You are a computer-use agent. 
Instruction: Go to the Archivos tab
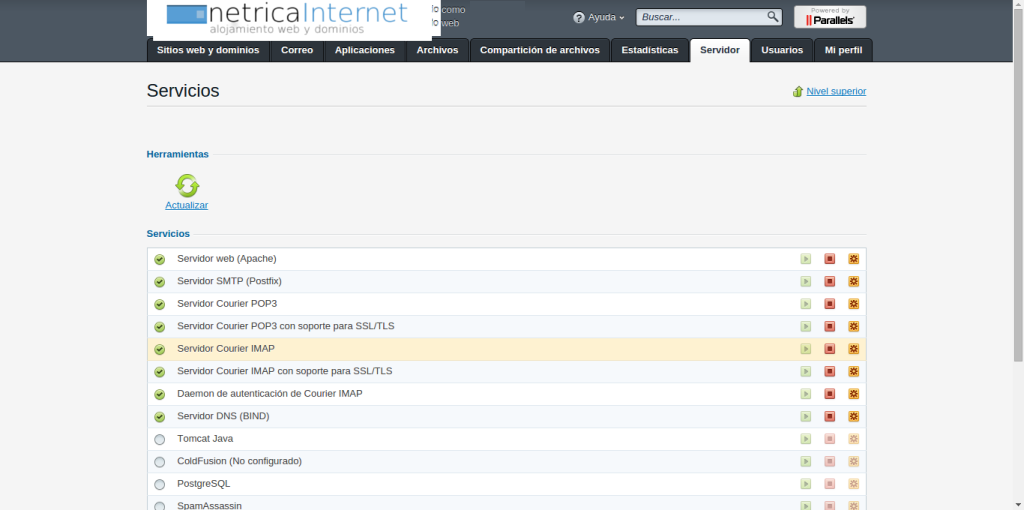438,50
